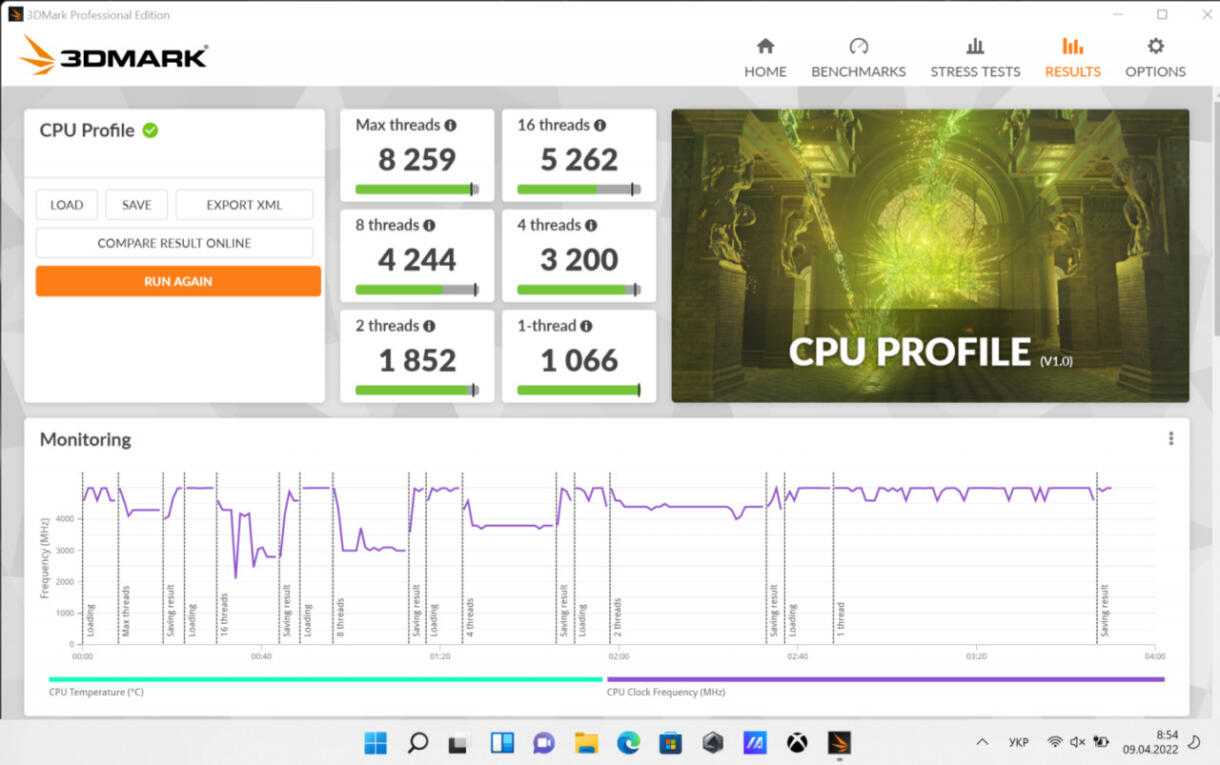
Task: Click the info icon next to Max threads
Action: coord(450,125)
